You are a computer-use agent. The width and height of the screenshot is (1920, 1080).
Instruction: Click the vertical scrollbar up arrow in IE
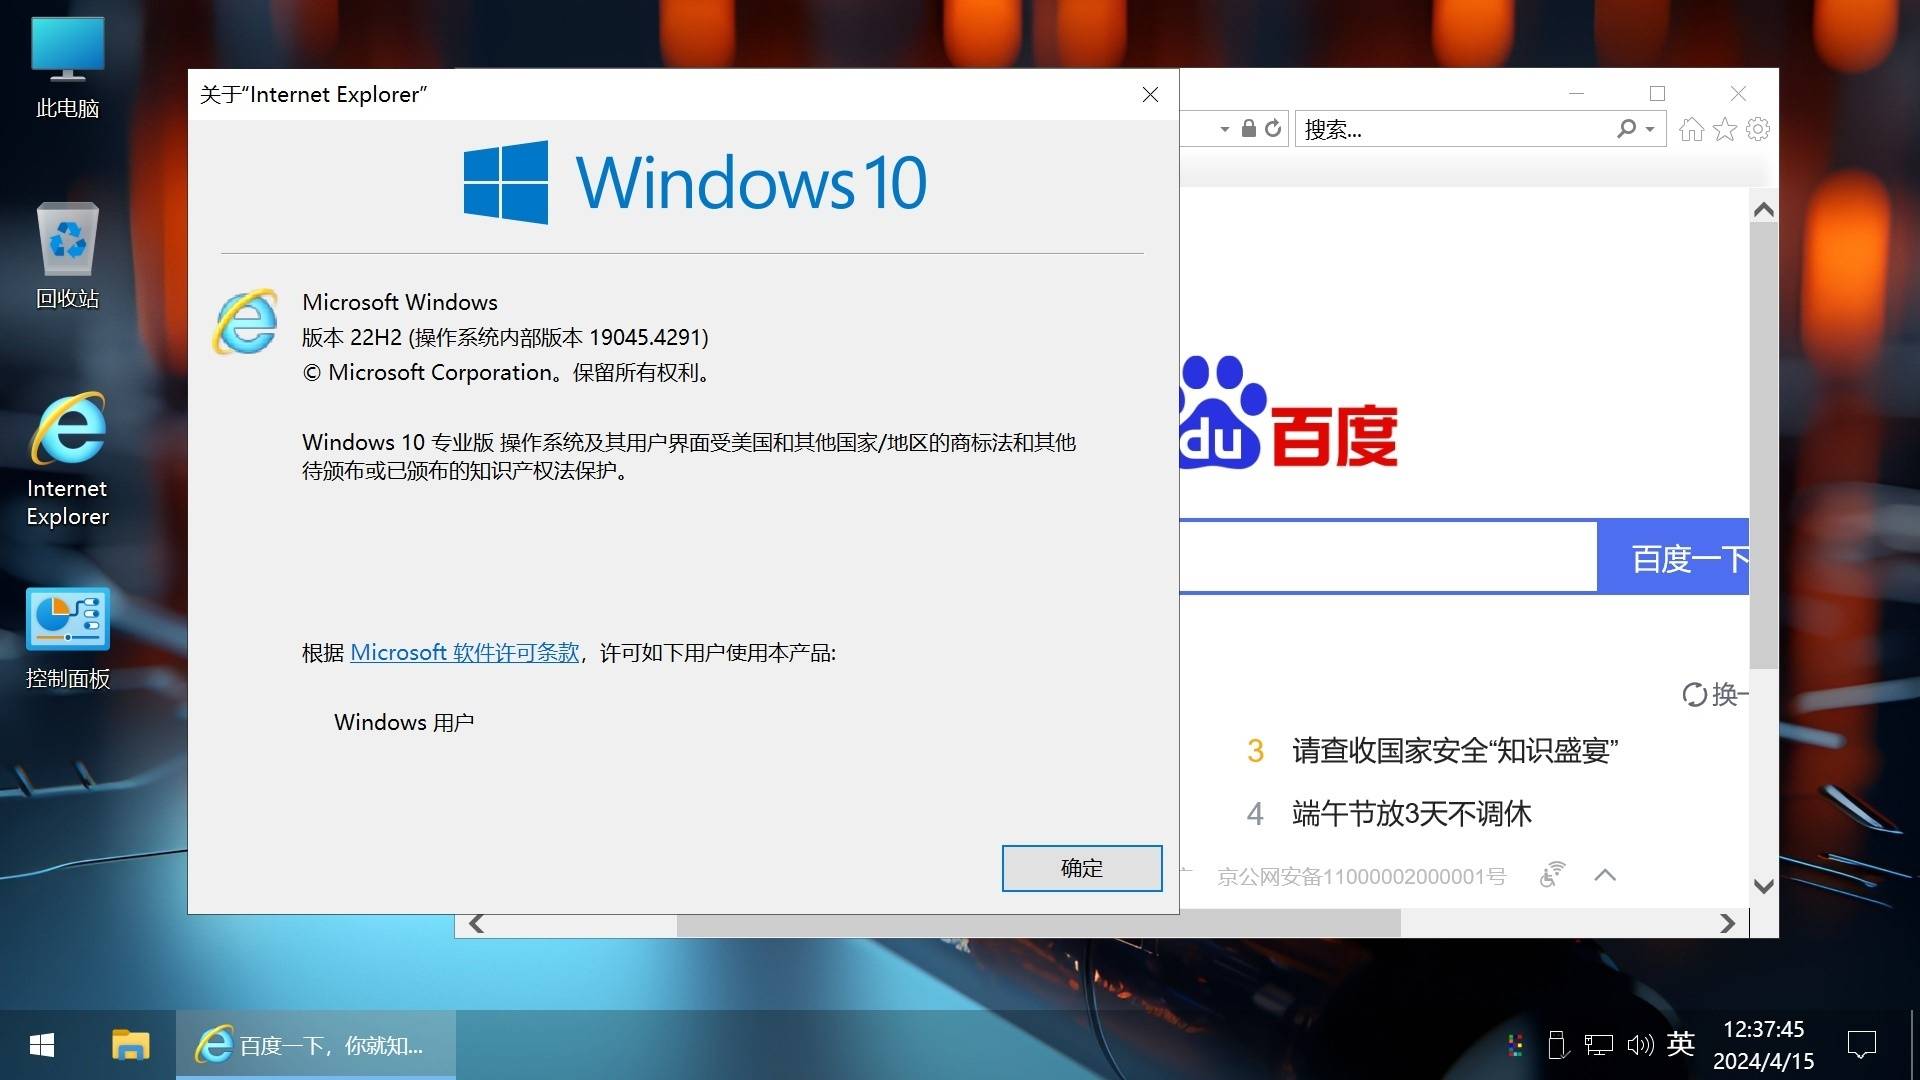click(x=1764, y=210)
